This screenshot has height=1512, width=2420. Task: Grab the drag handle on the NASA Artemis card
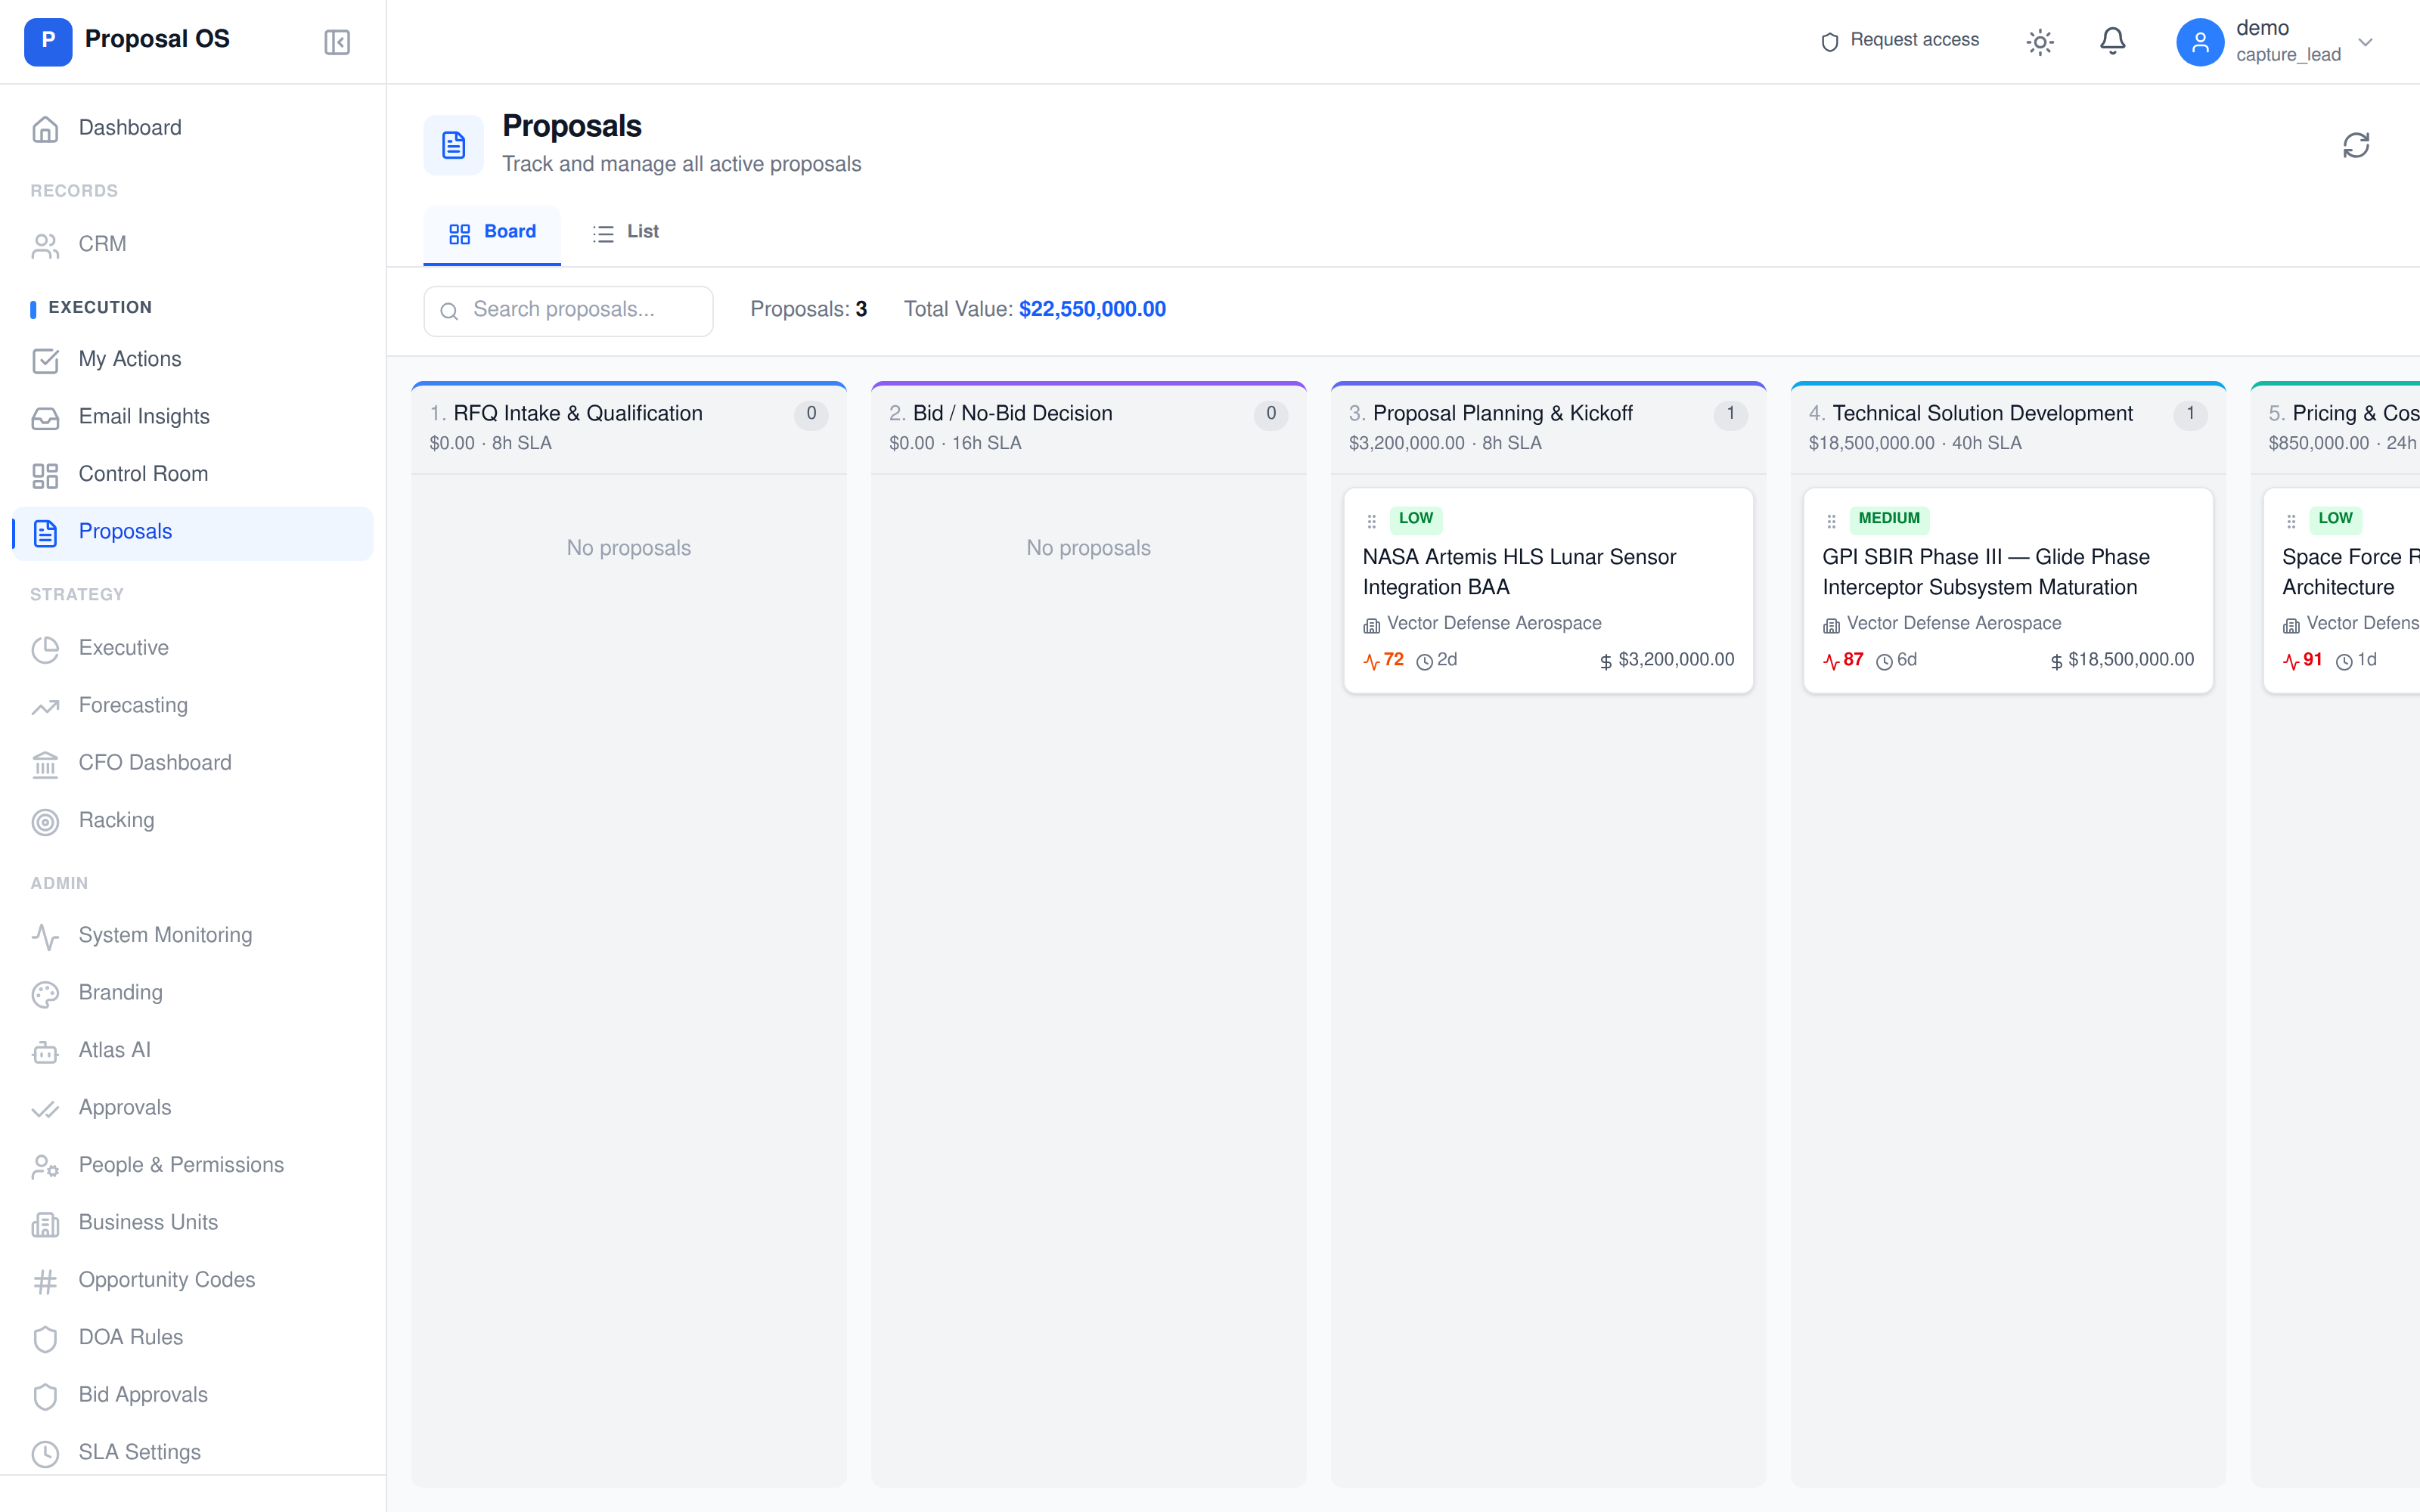tap(1371, 520)
